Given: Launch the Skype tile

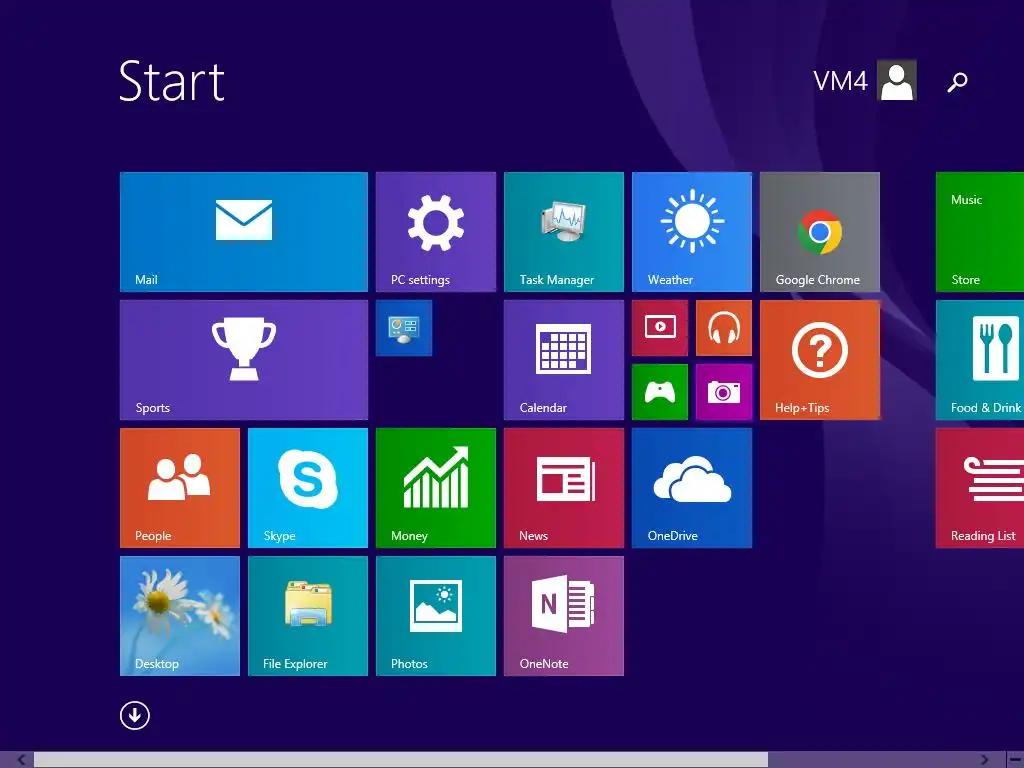Looking at the screenshot, I should click(x=308, y=488).
